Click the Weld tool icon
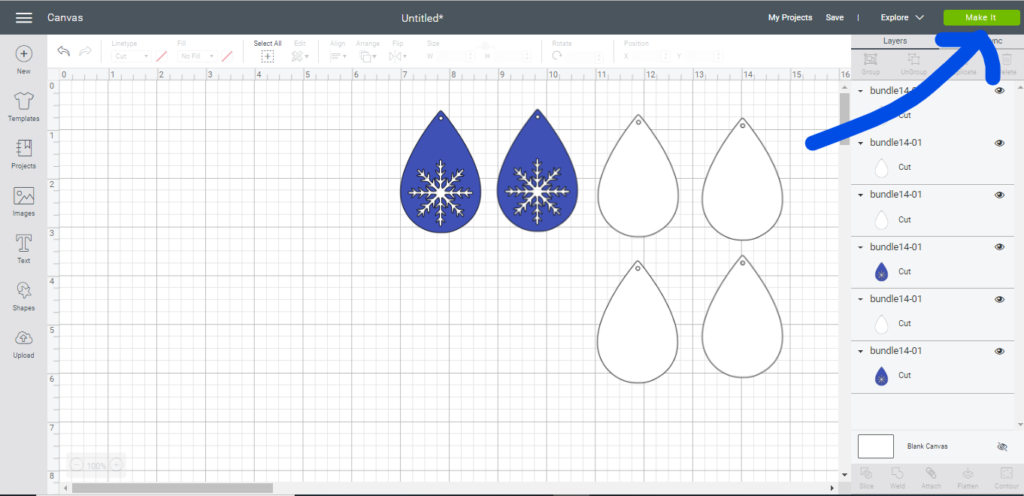 (x=897, y=473)
